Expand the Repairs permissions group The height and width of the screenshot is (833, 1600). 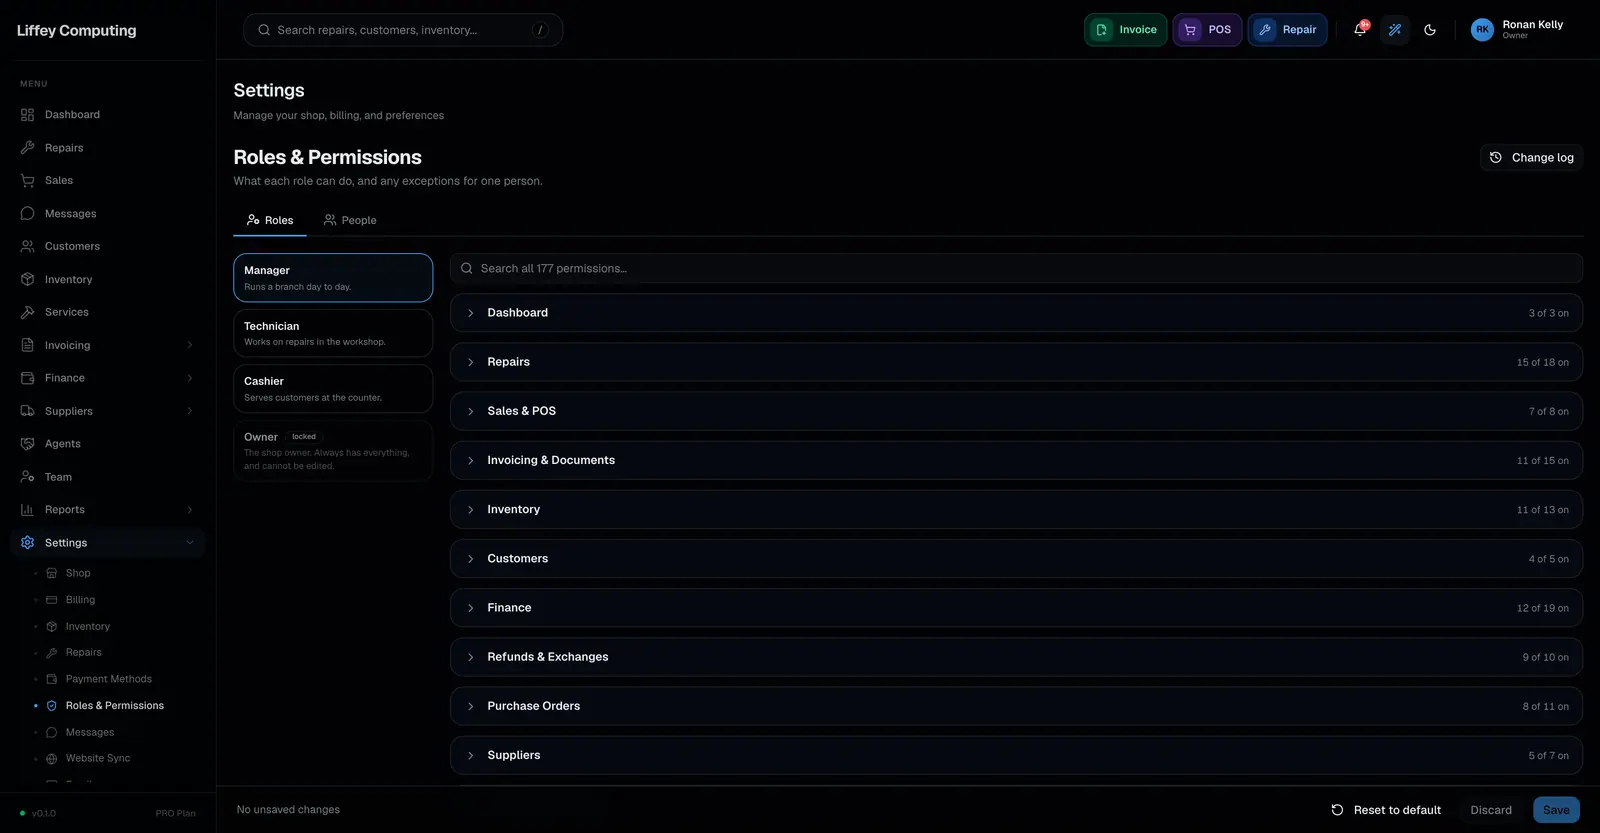(1016, 362)
